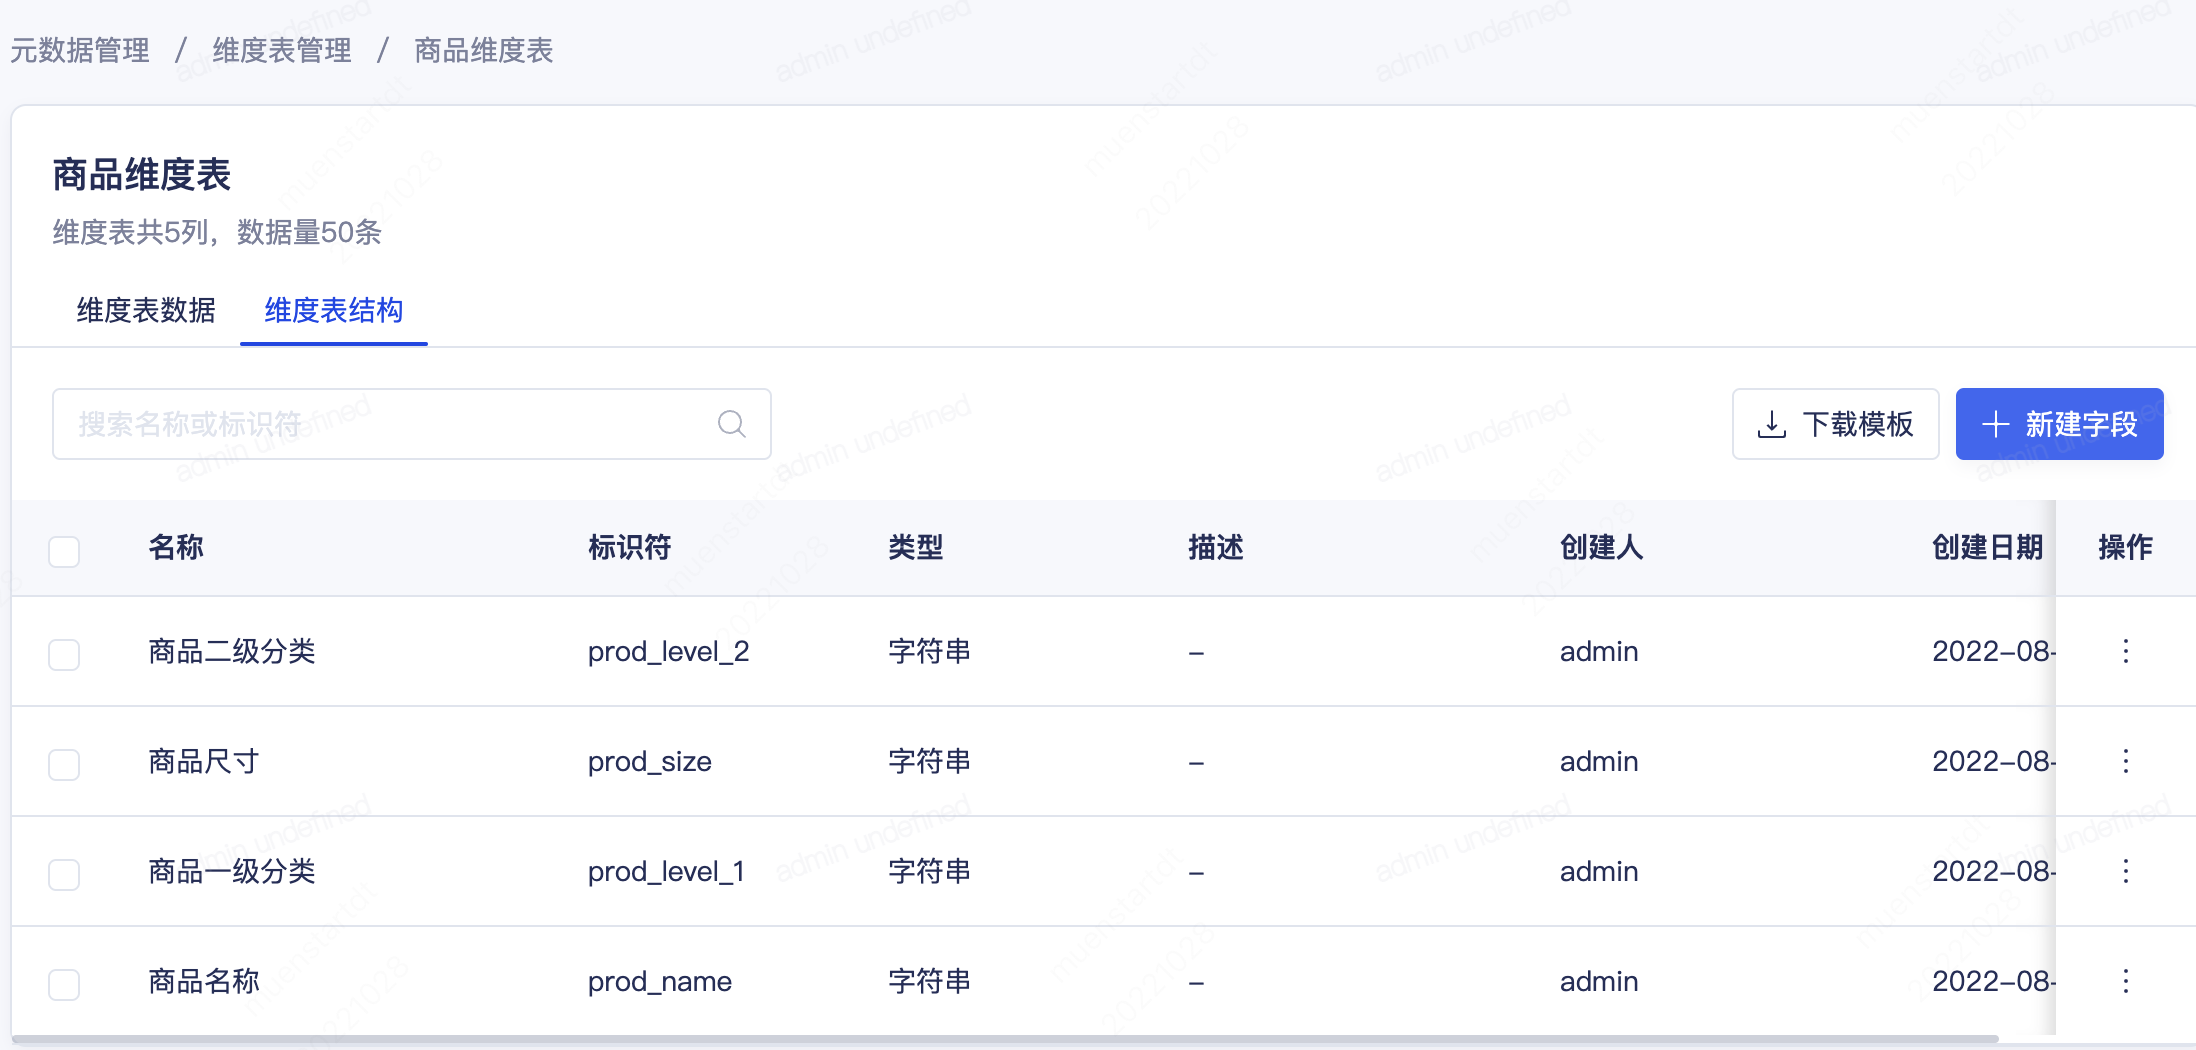Open actions menu for prod_name row
2196x1050 pixels.
coord(2126,982)
